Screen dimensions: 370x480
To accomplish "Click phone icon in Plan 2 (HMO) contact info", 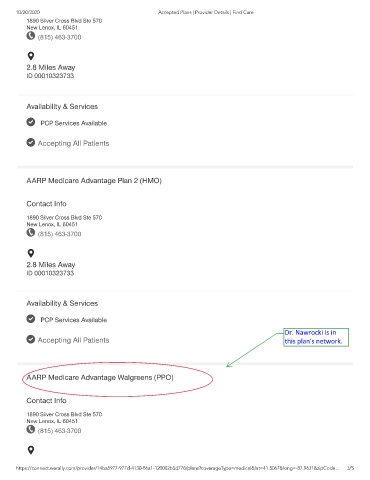I will pos(31,232).
